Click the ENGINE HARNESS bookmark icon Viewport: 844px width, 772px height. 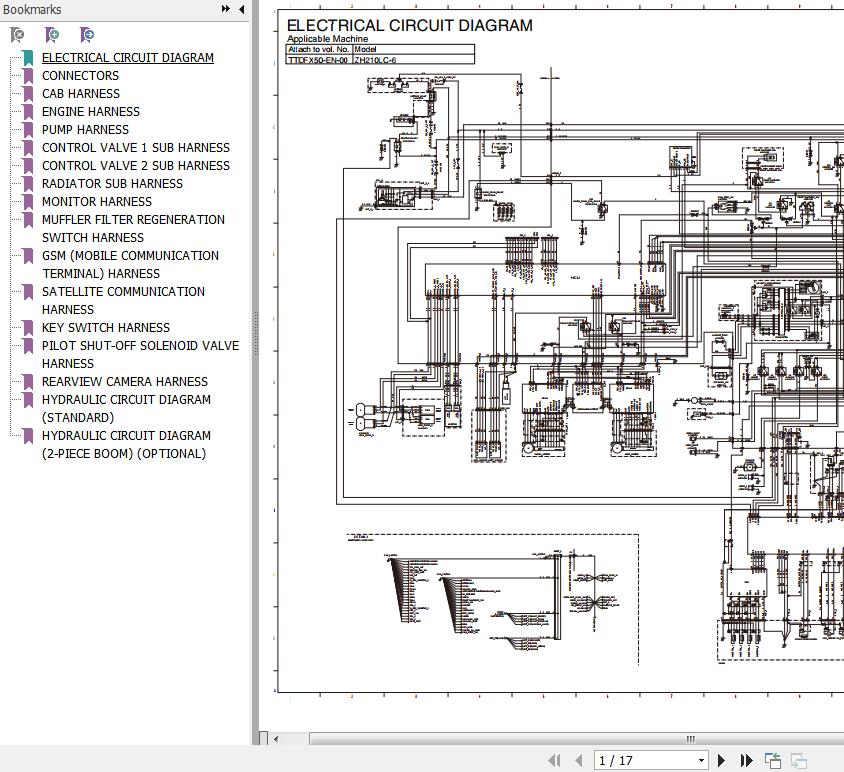point(28,112)
